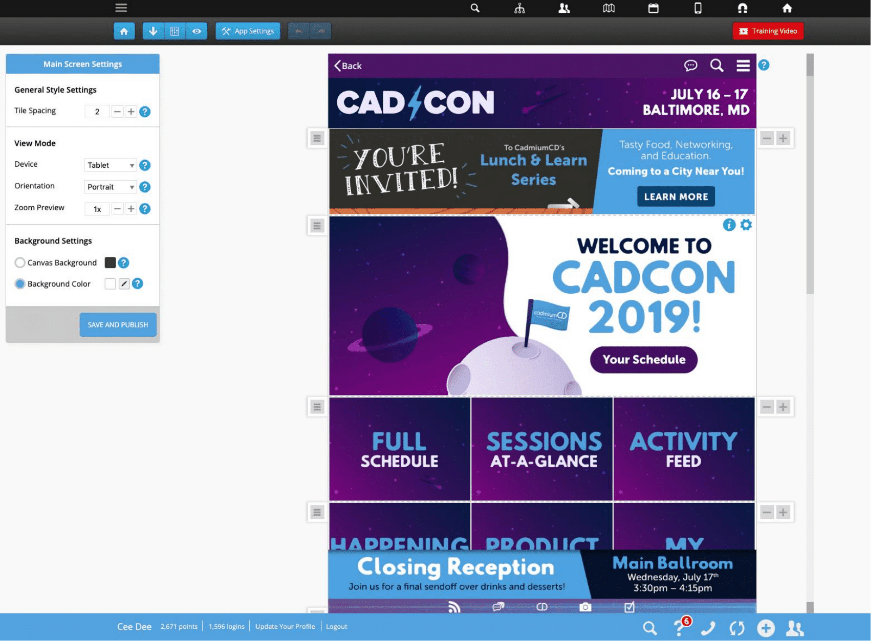Image resolution: width=872 pixels, height=642 pixels.
Task: Open info for the Welcome to CadCon tile
Action: [x=729, y=225]
